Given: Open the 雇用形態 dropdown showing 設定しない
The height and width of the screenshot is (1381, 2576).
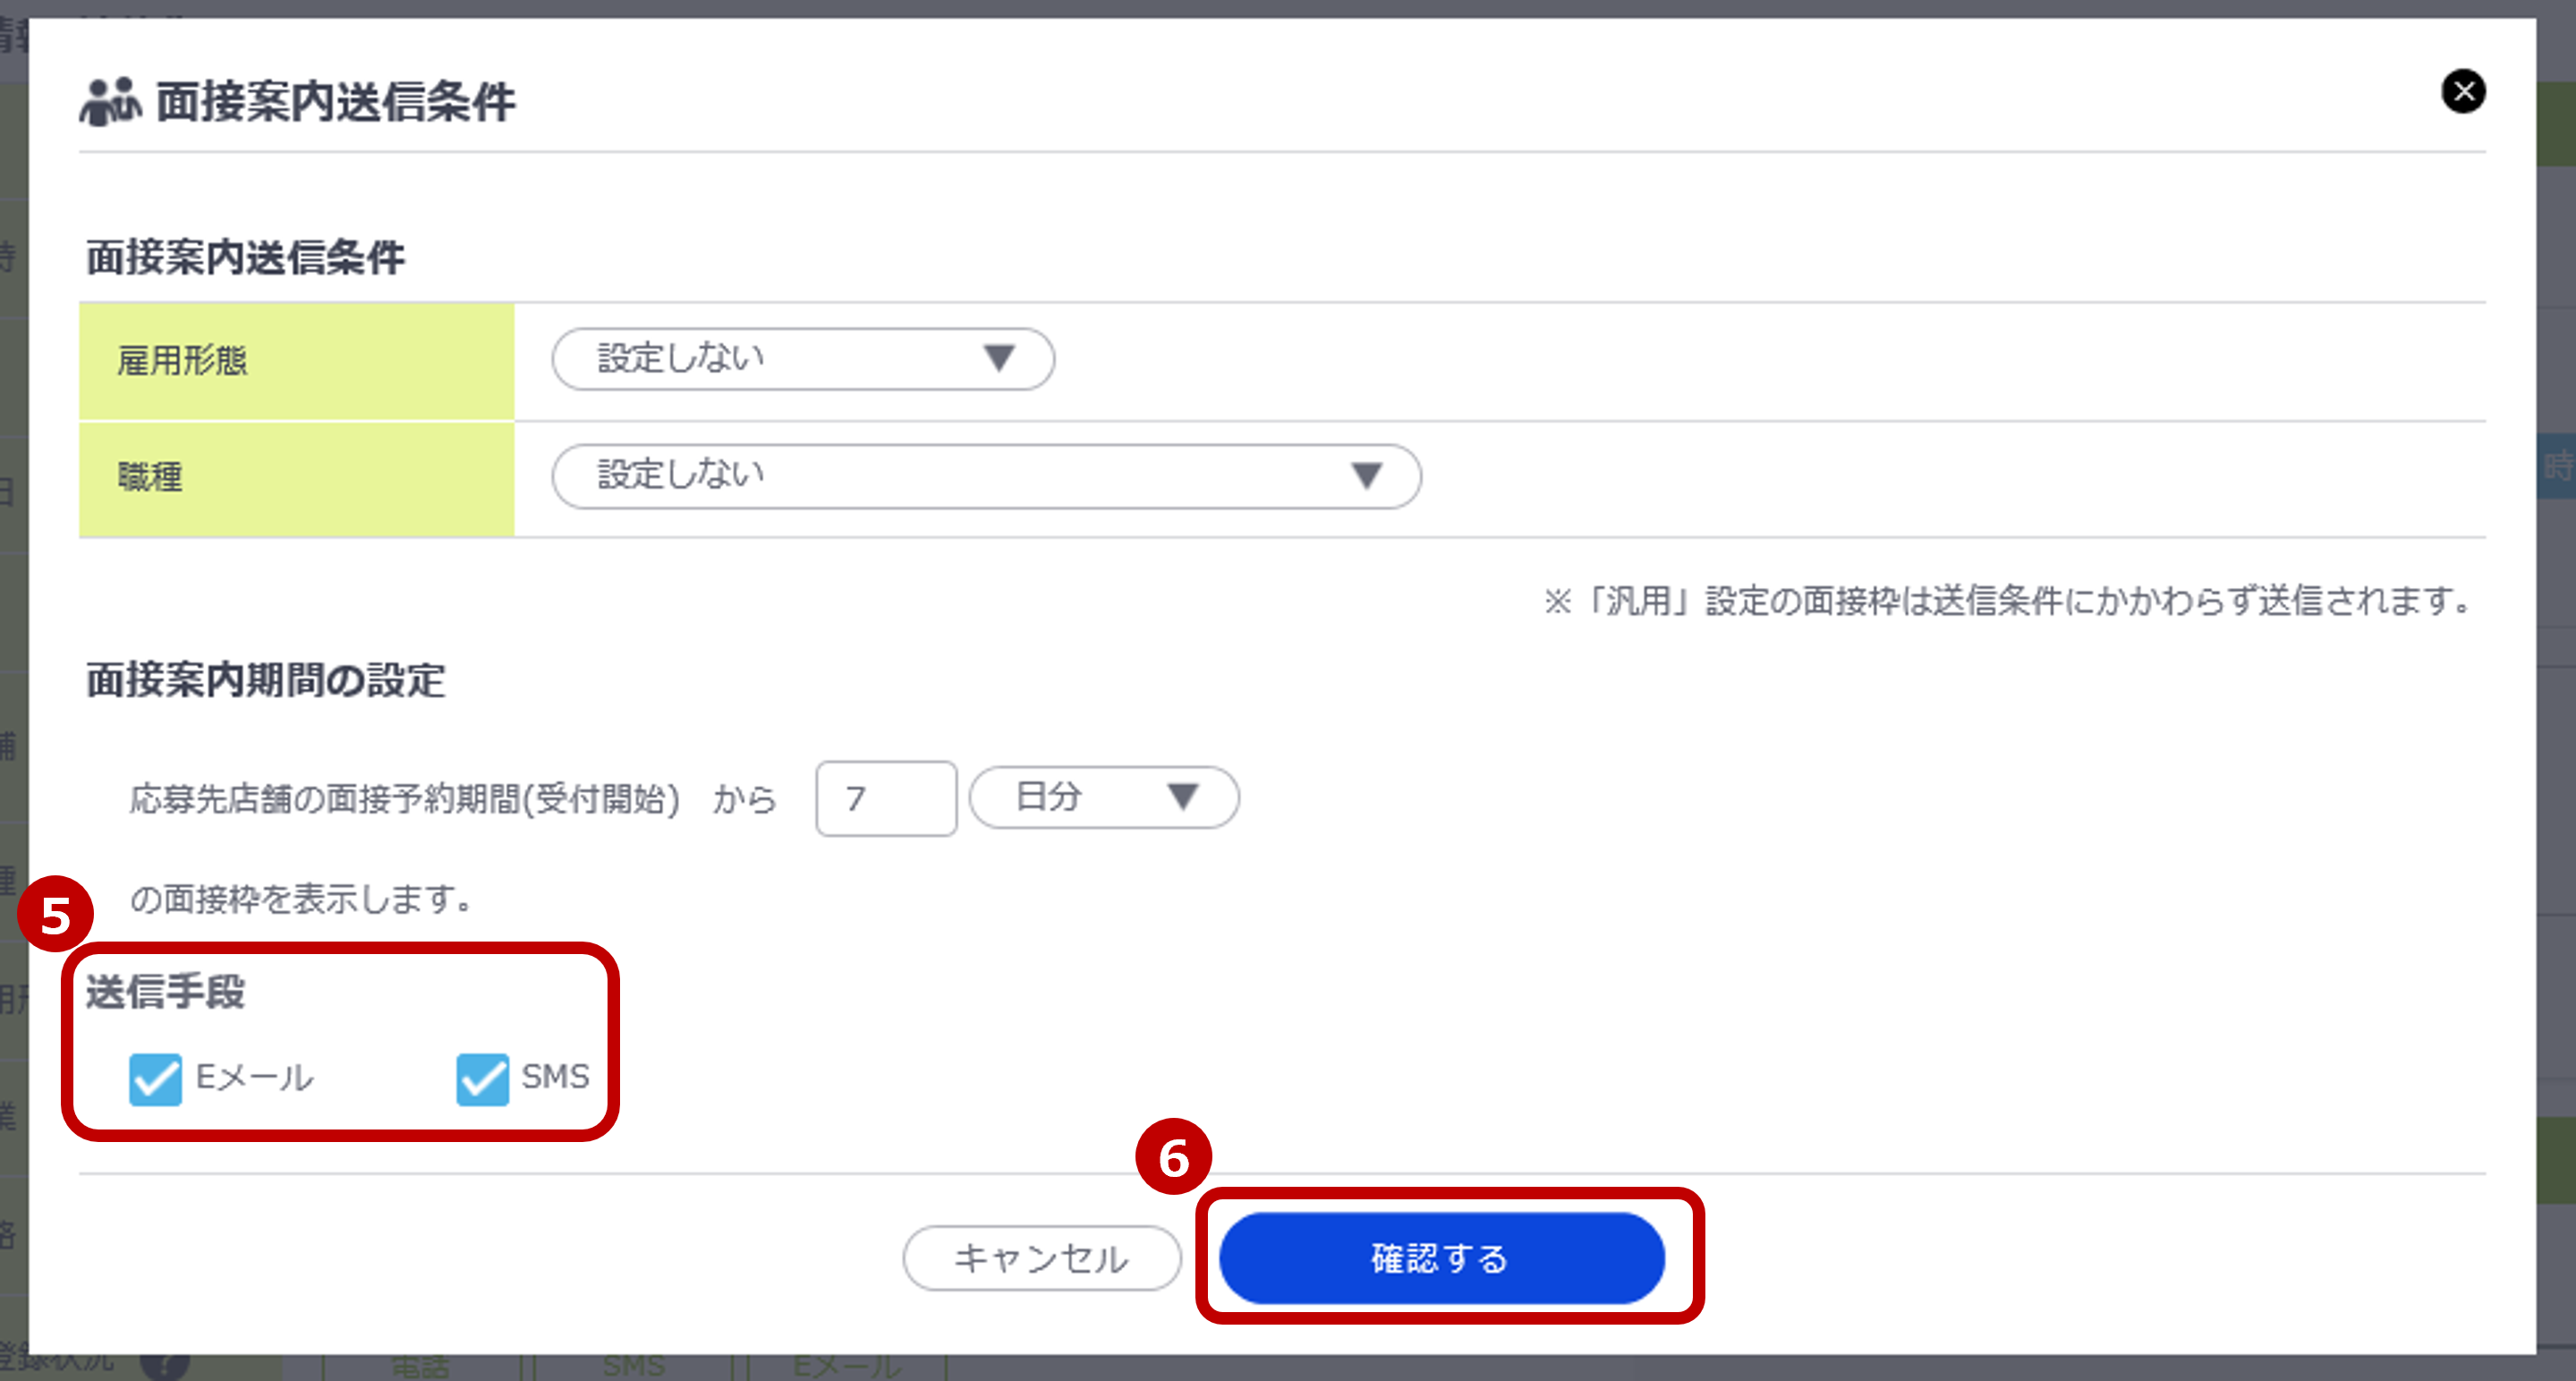Looking at the screenshot, I should [800, 359].
